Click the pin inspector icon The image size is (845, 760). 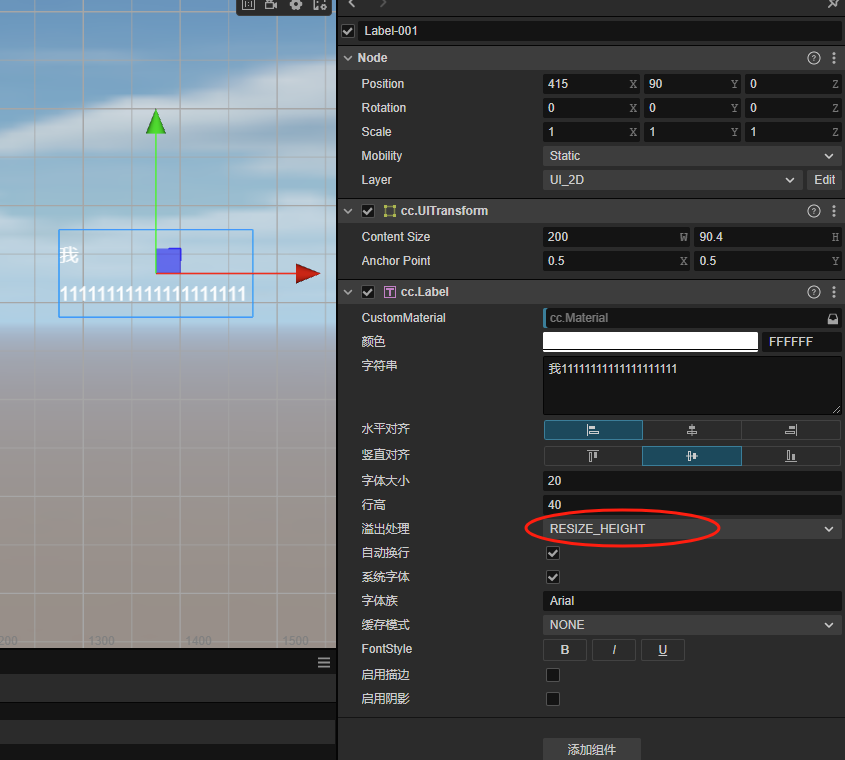coord(833,4)
